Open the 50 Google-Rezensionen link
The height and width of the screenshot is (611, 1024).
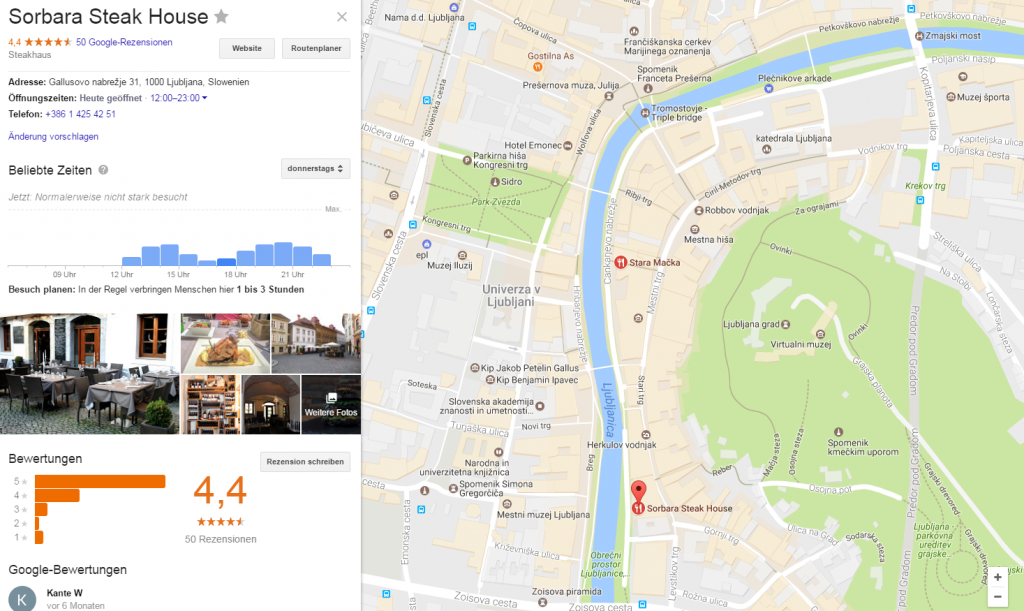point(124,42)
